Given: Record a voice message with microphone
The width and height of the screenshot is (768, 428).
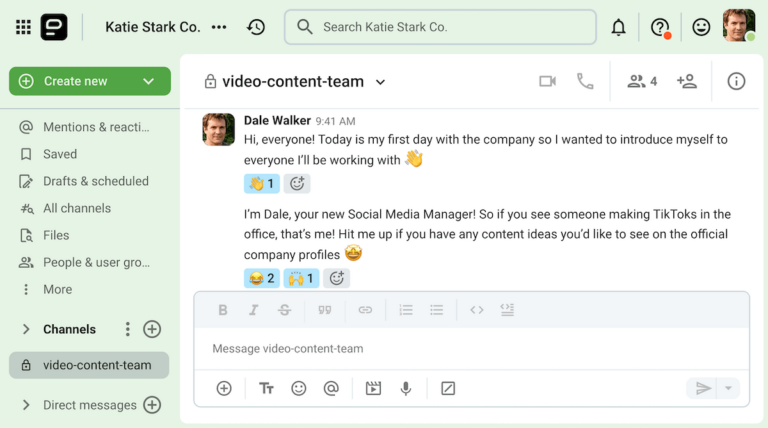Looking at the screenshot, I should point(406,388).
